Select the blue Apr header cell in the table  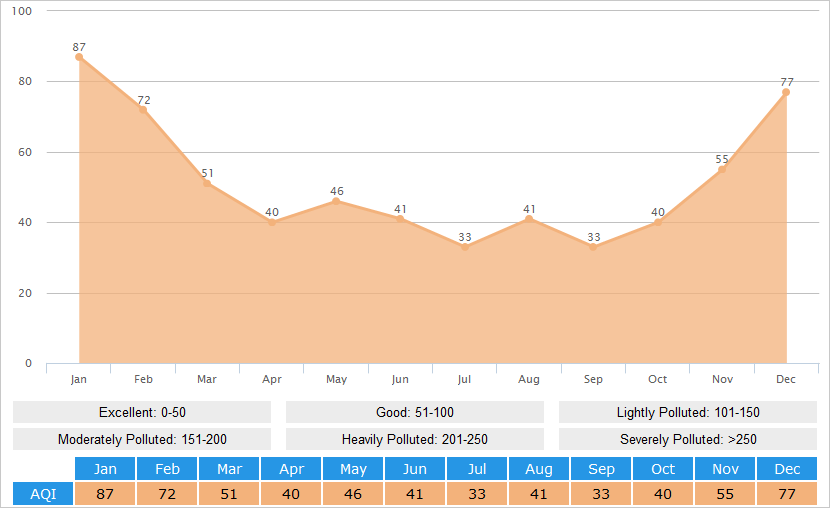tap(291, 469)
